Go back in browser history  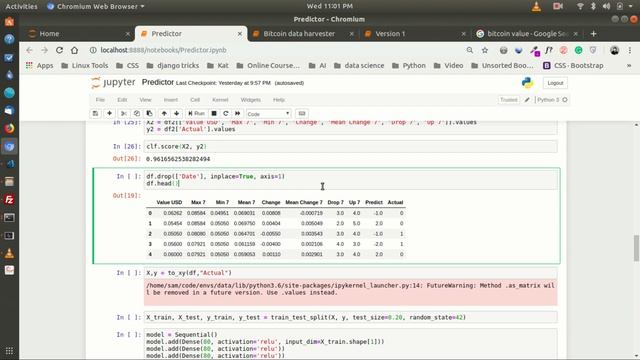tap(29, 50)
